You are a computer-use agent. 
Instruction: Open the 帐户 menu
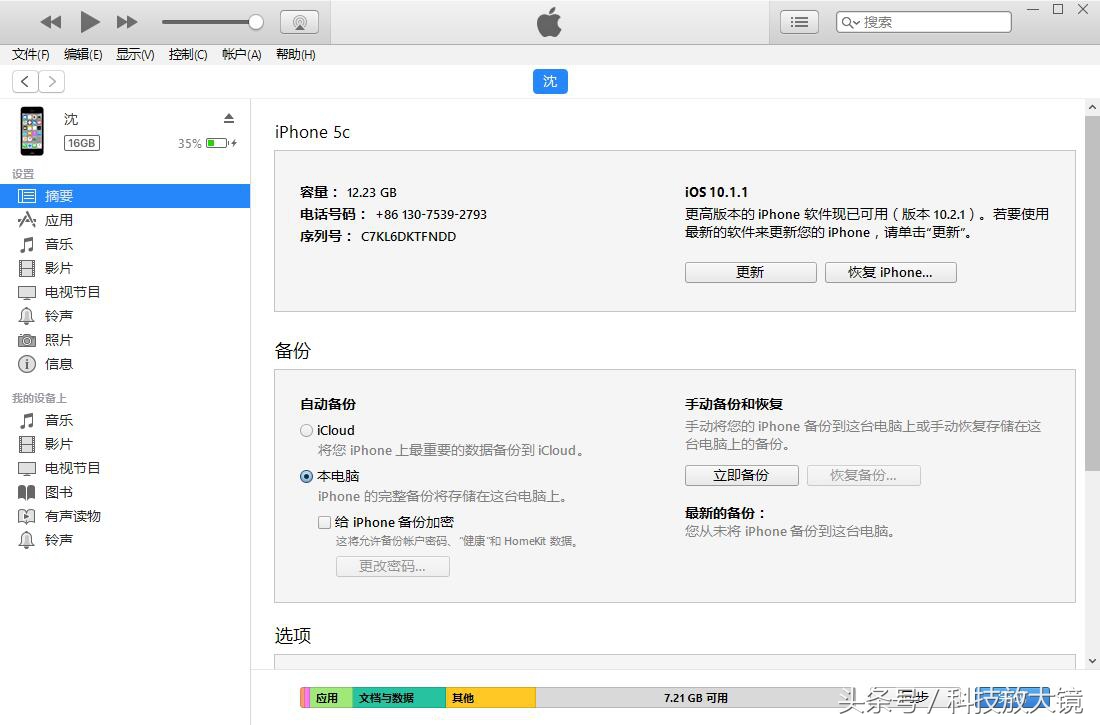coord(240,55)
